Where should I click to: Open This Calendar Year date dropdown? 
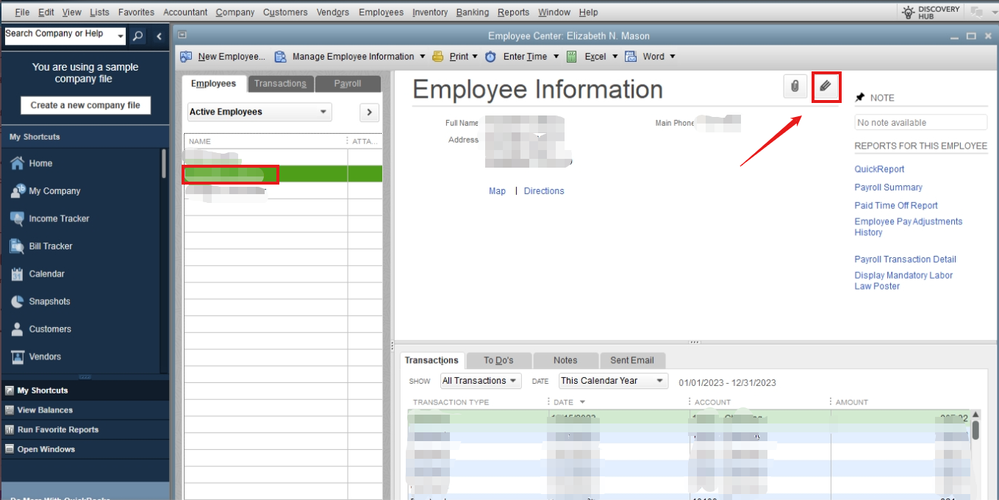point(613,381)
